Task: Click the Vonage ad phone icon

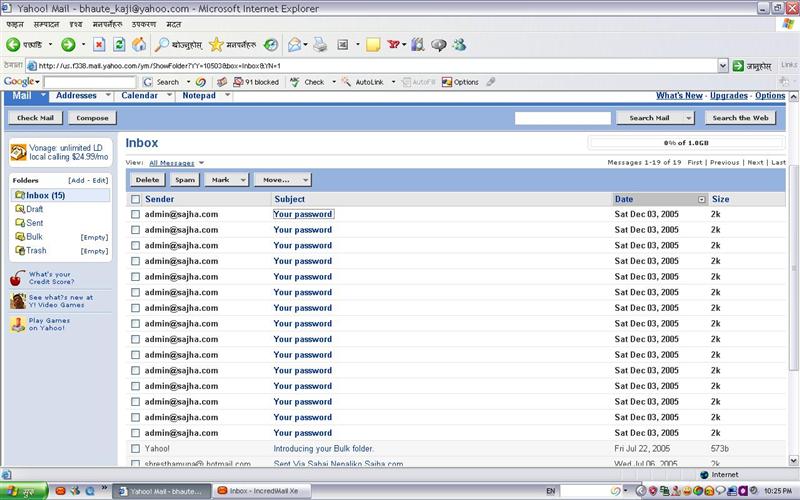Action: click(x=18, y=152)
